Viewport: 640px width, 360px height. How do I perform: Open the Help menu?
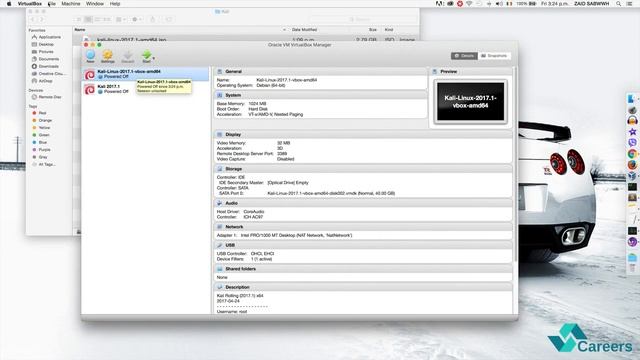pos(115,4)
